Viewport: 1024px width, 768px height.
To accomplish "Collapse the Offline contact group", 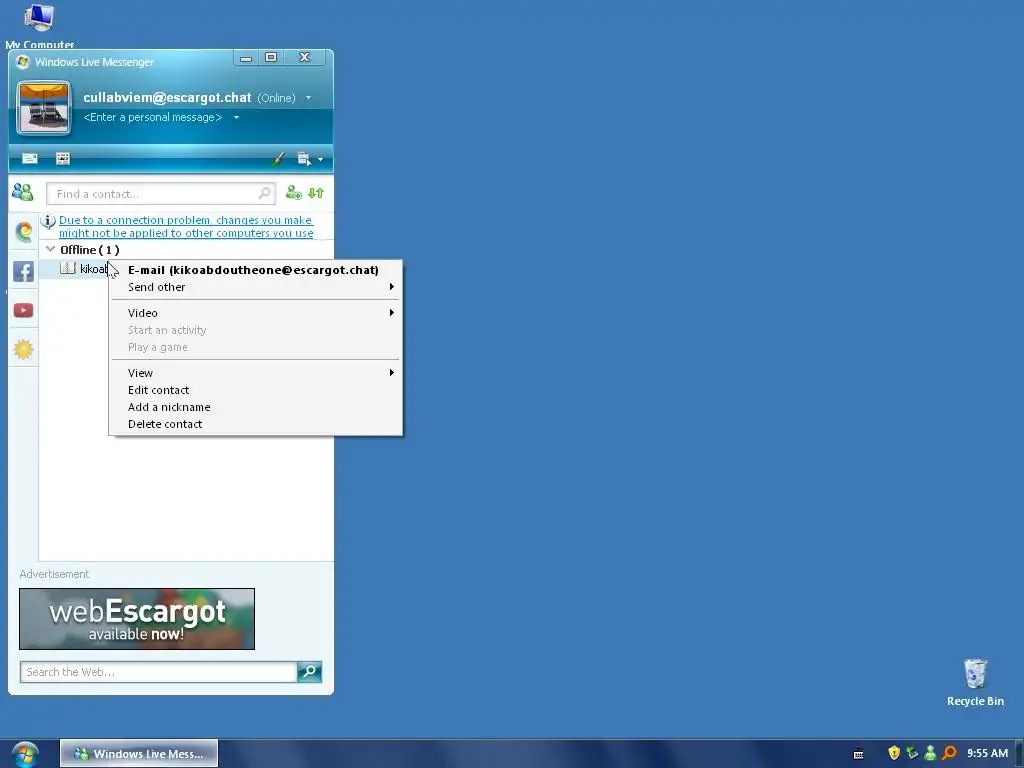I will point(50,249).
